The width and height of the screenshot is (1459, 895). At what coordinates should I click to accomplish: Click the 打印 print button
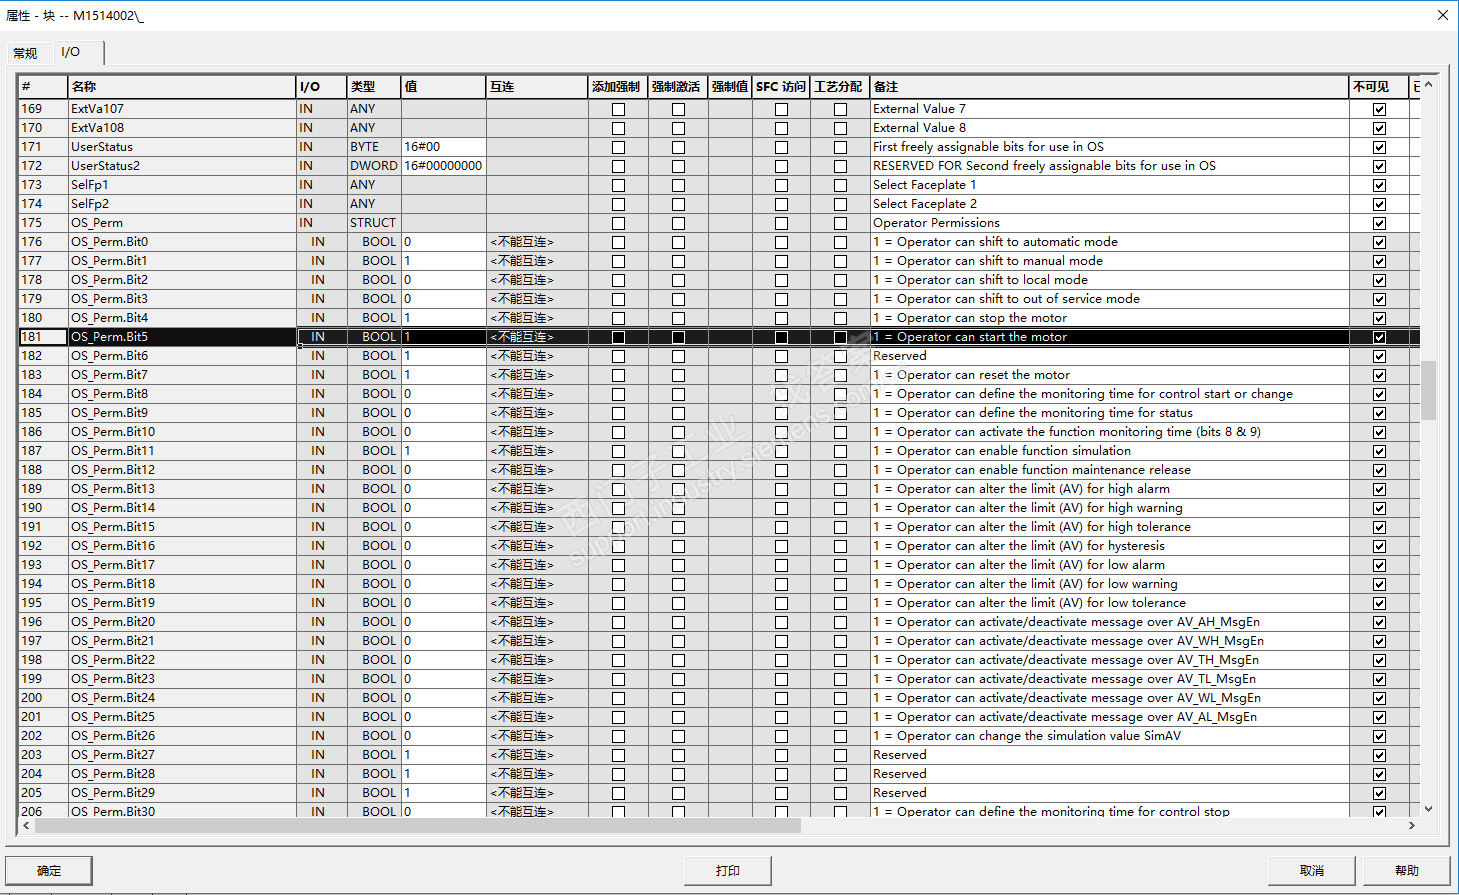(x=728, y=870)
